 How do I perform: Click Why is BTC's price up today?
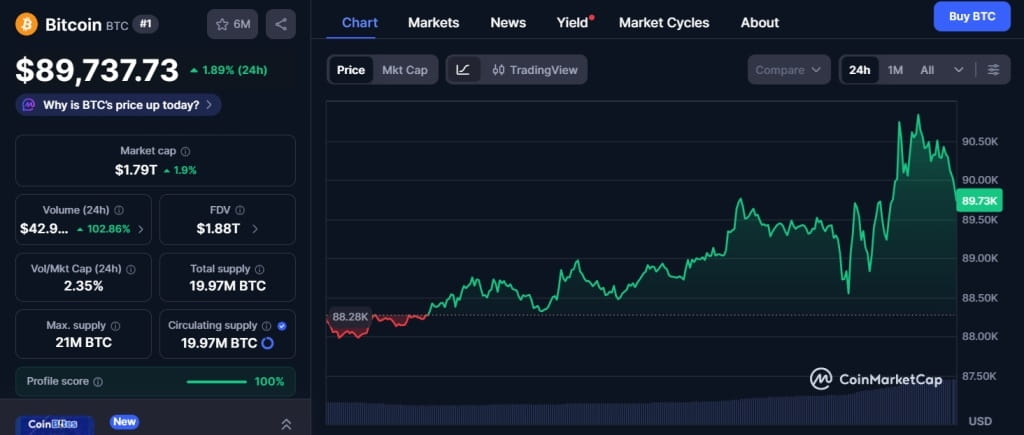[x=118, y=105]
